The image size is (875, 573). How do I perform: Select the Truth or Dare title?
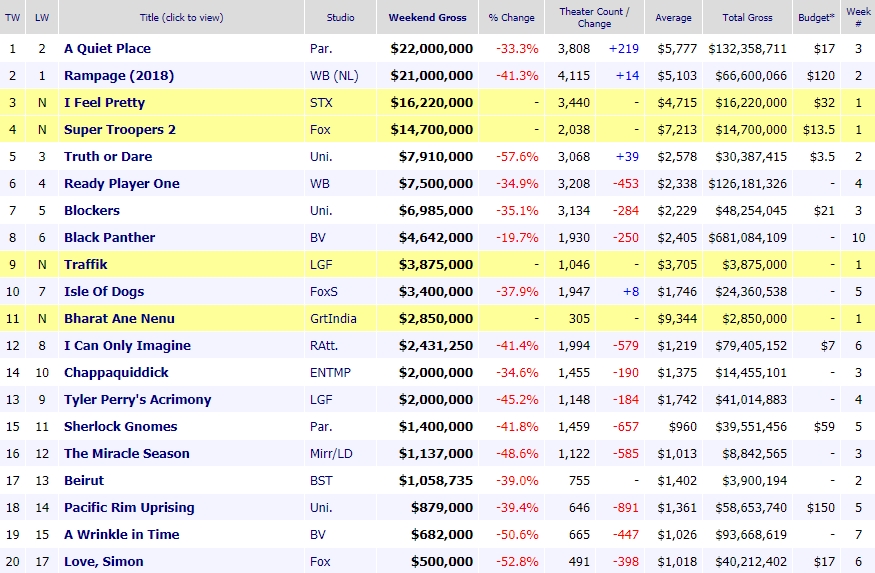point(108,156)
